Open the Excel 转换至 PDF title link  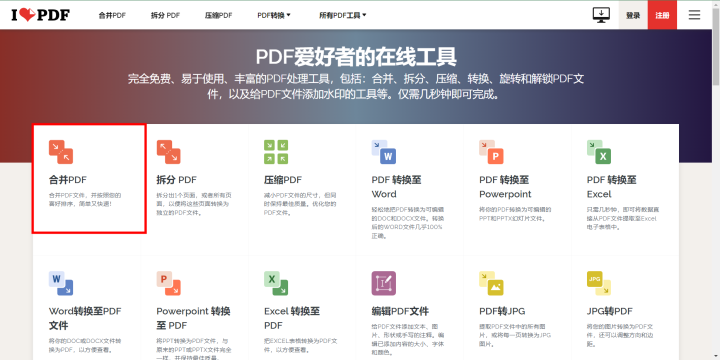point(292,318)
